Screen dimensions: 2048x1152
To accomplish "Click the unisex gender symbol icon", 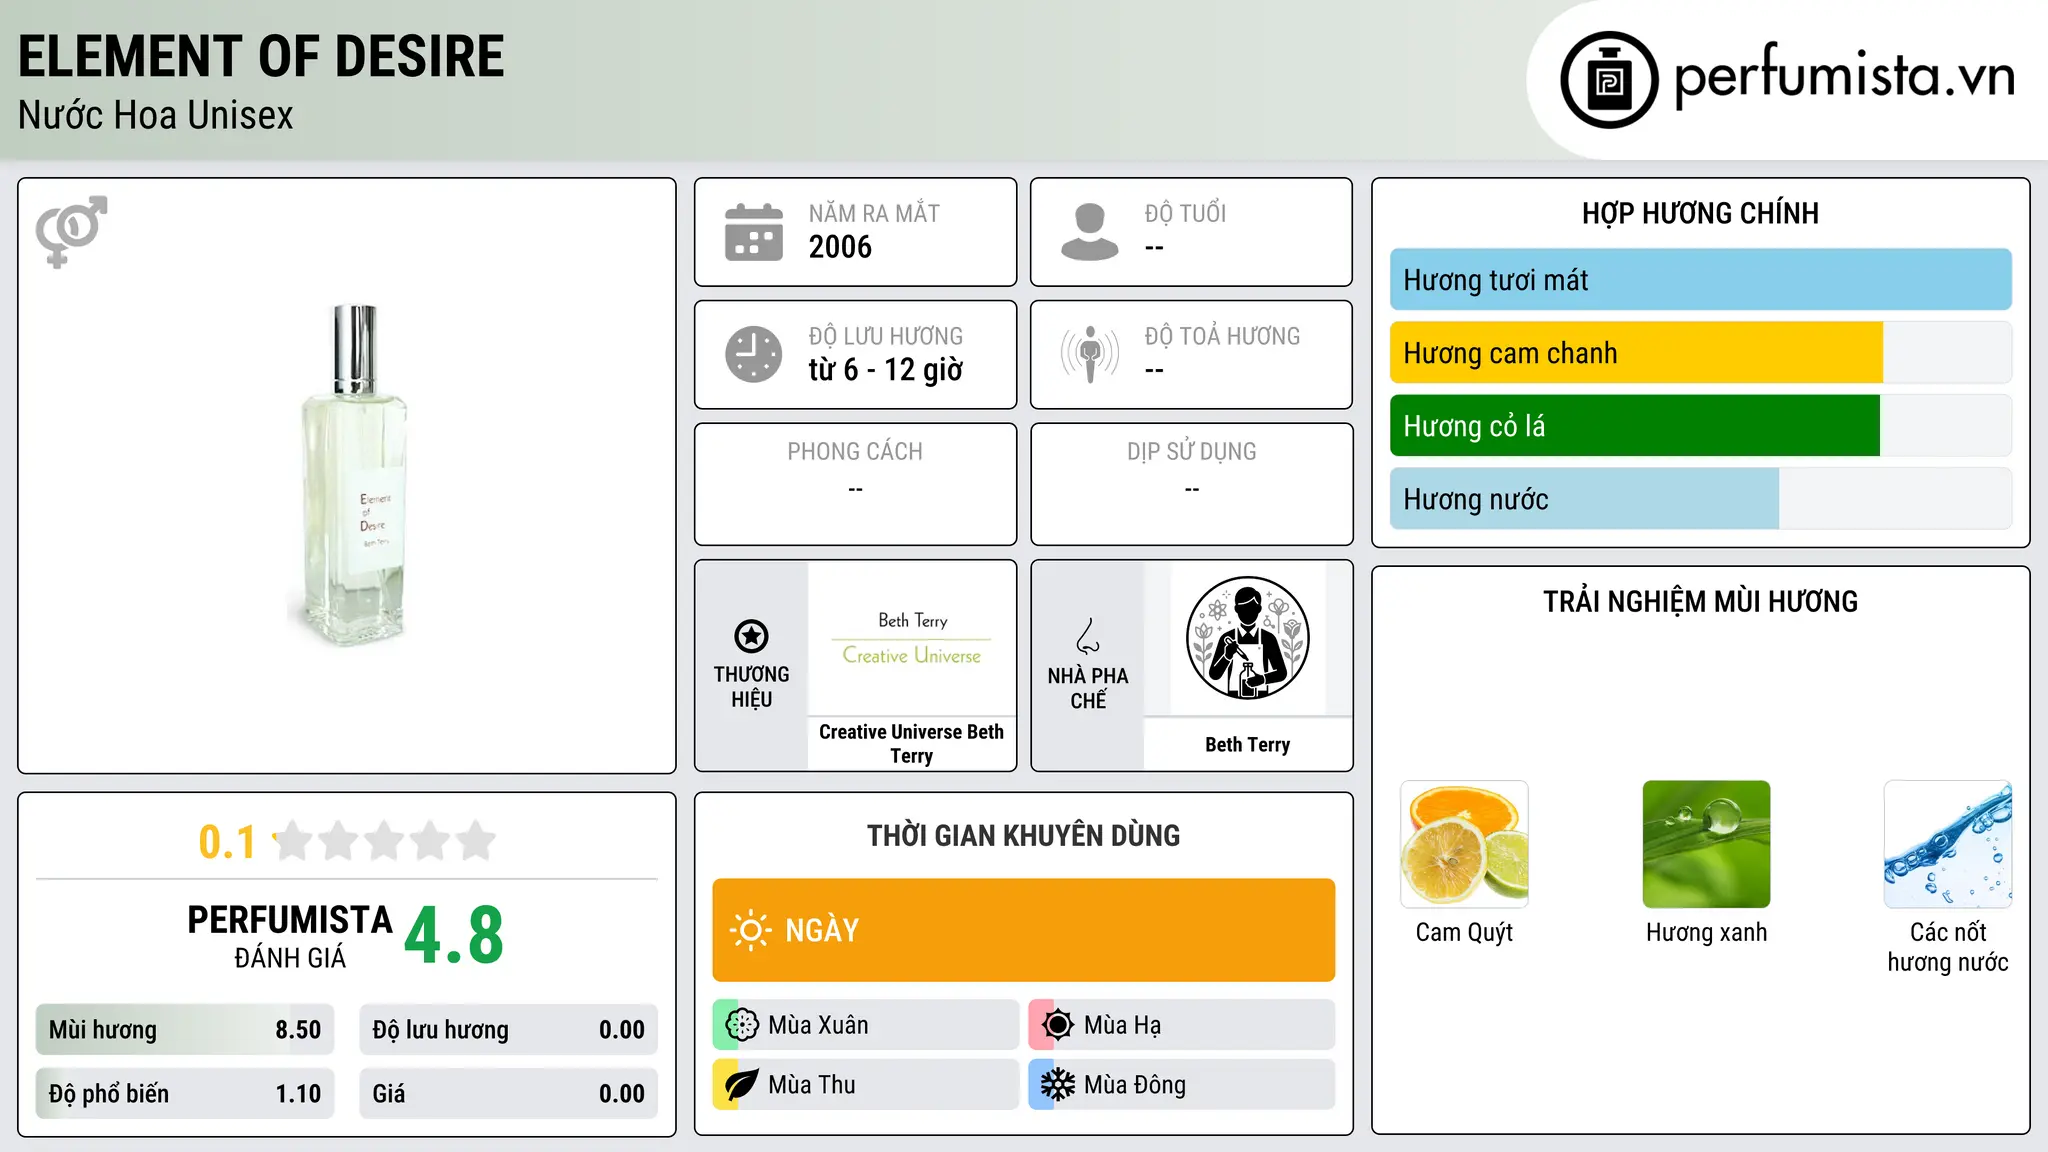I will pyautogui.click(x=71, y=231).
